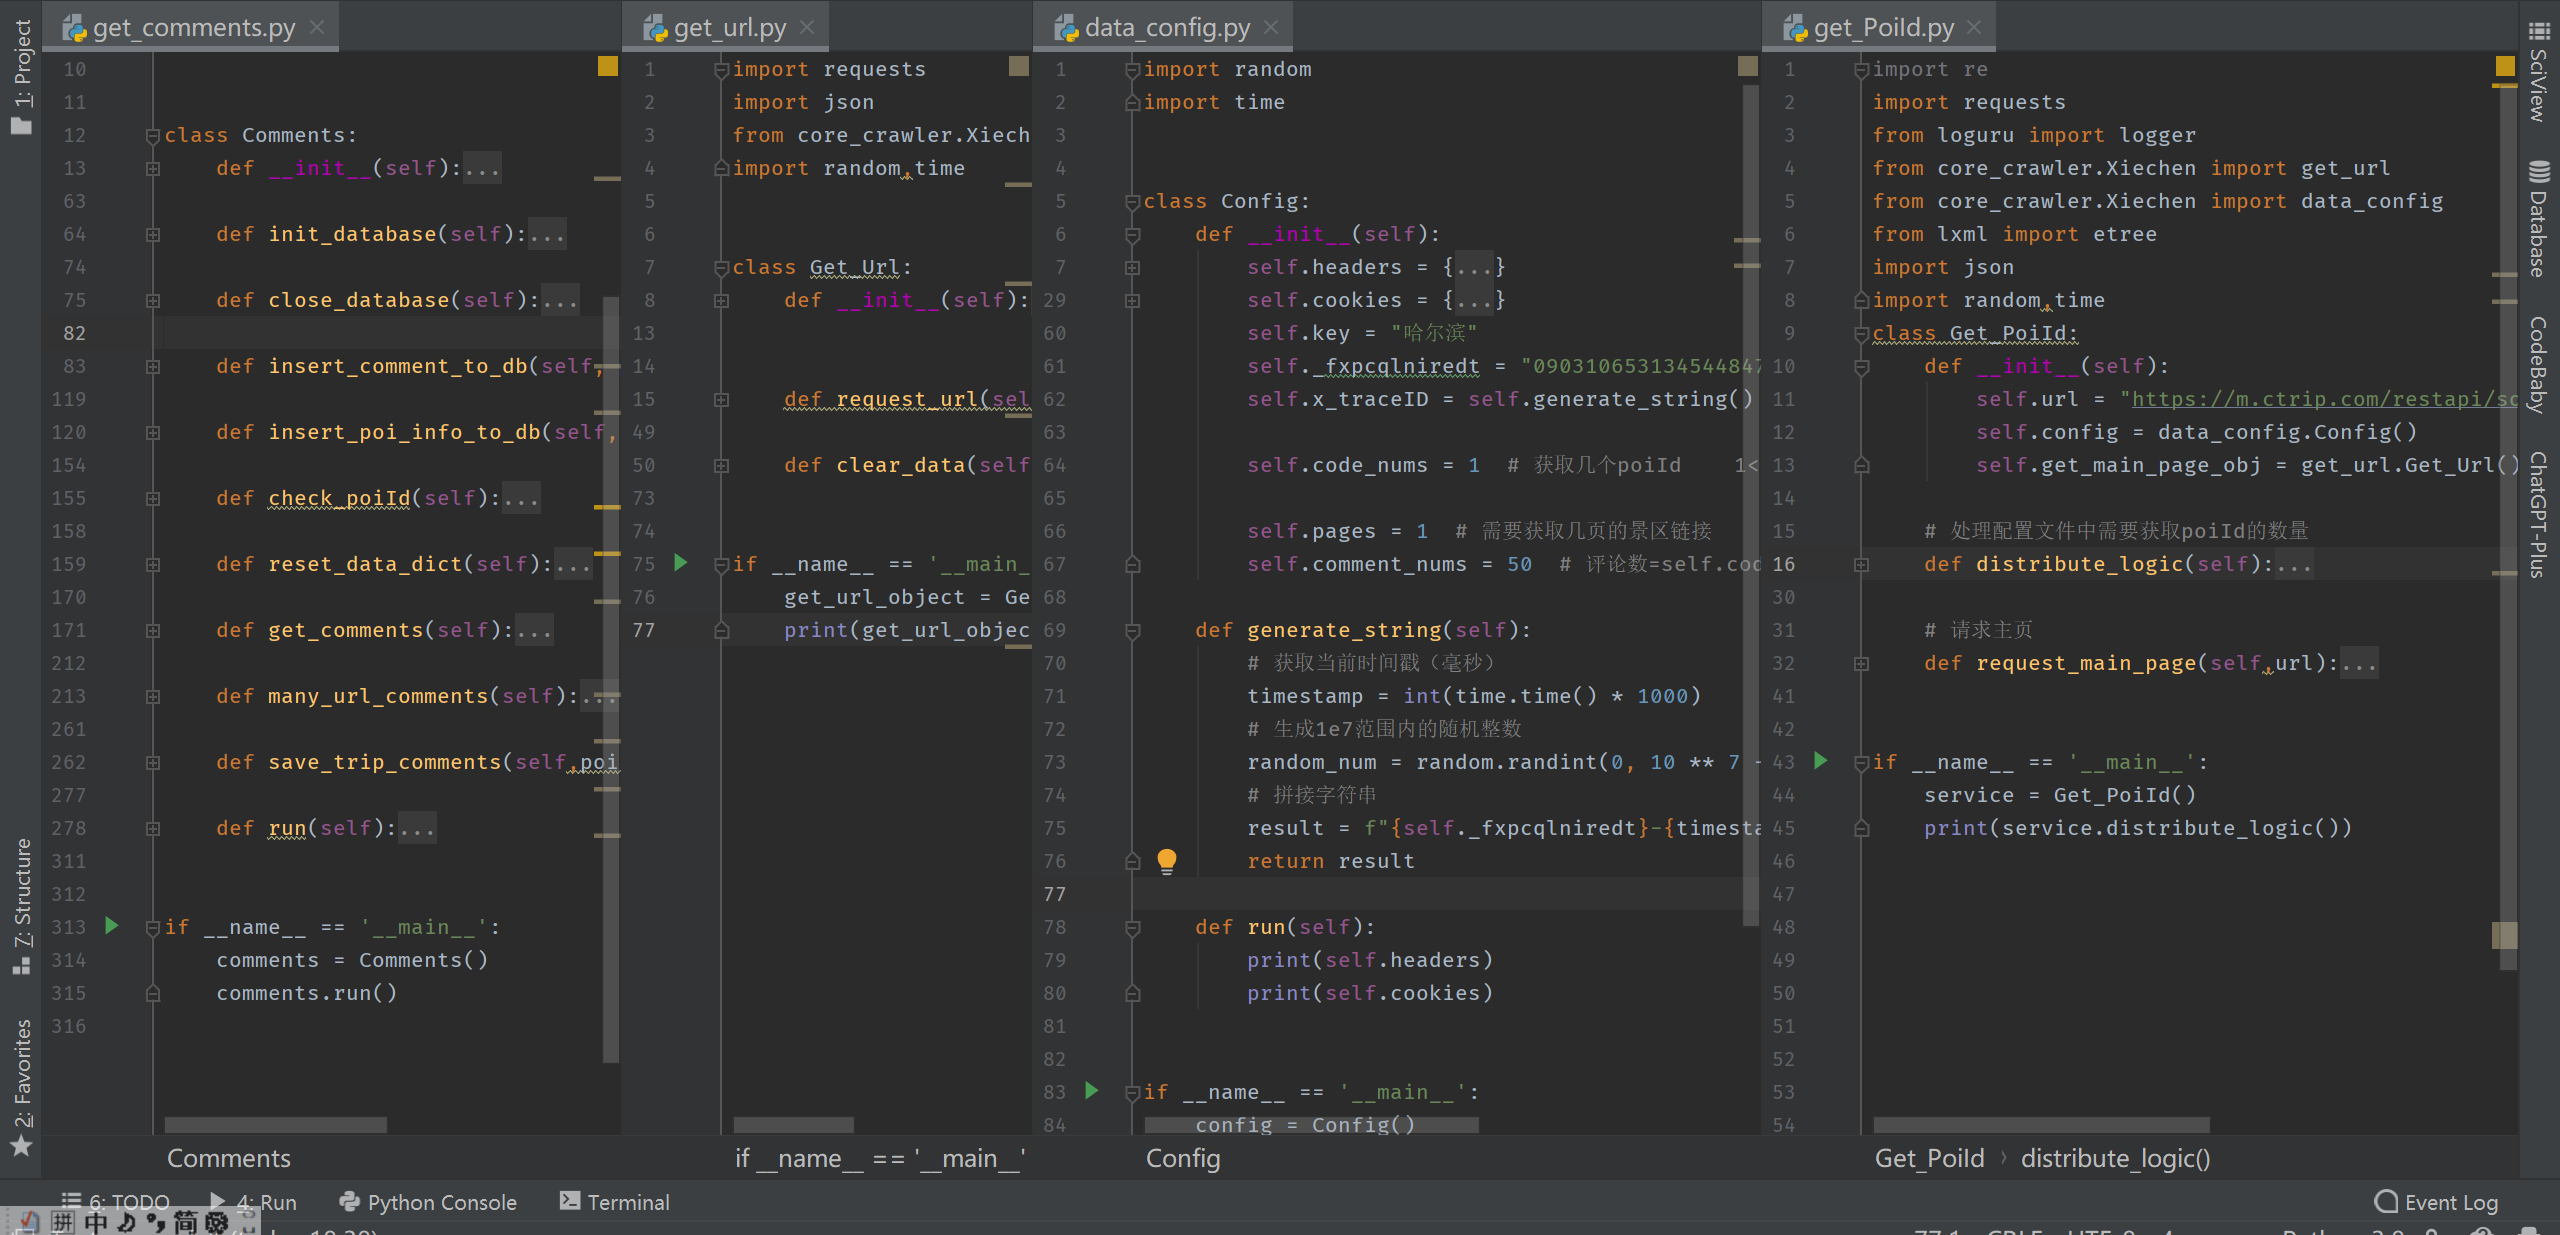The image size is (2560, 1235).
Task: Click inspection indicator in get_Poild.py editor
Action: coord(2504,66)
